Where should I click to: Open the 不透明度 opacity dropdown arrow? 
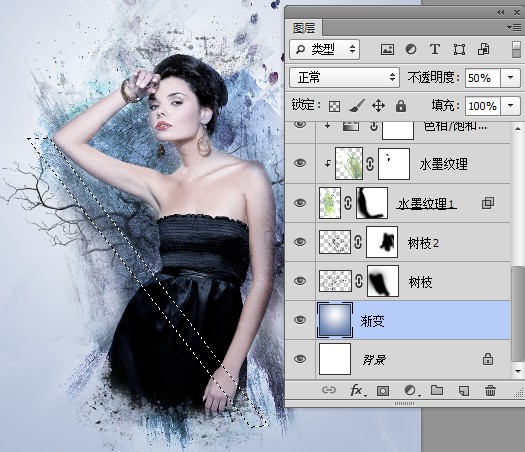tap(511, 78)
